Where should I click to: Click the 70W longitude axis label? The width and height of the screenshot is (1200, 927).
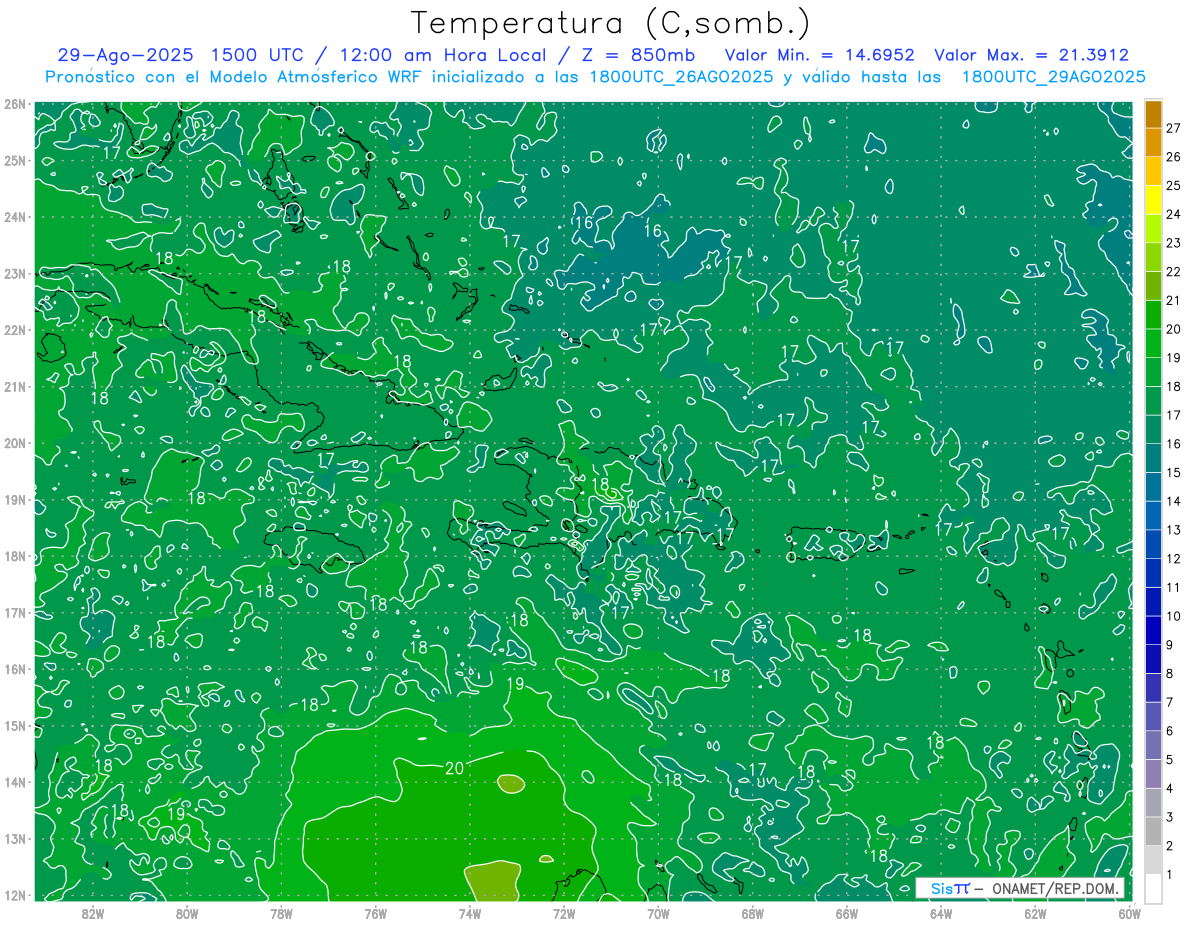(658, 913)
